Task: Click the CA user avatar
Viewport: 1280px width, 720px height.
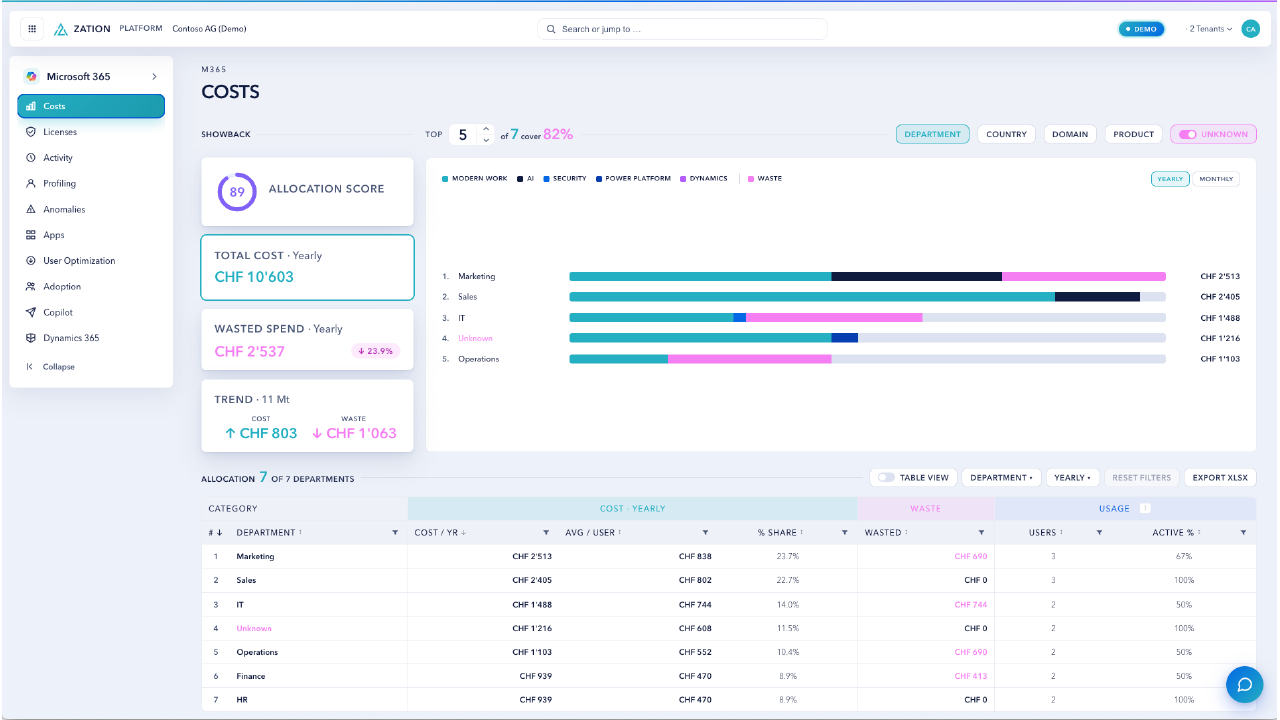Action: point(1250,29)
